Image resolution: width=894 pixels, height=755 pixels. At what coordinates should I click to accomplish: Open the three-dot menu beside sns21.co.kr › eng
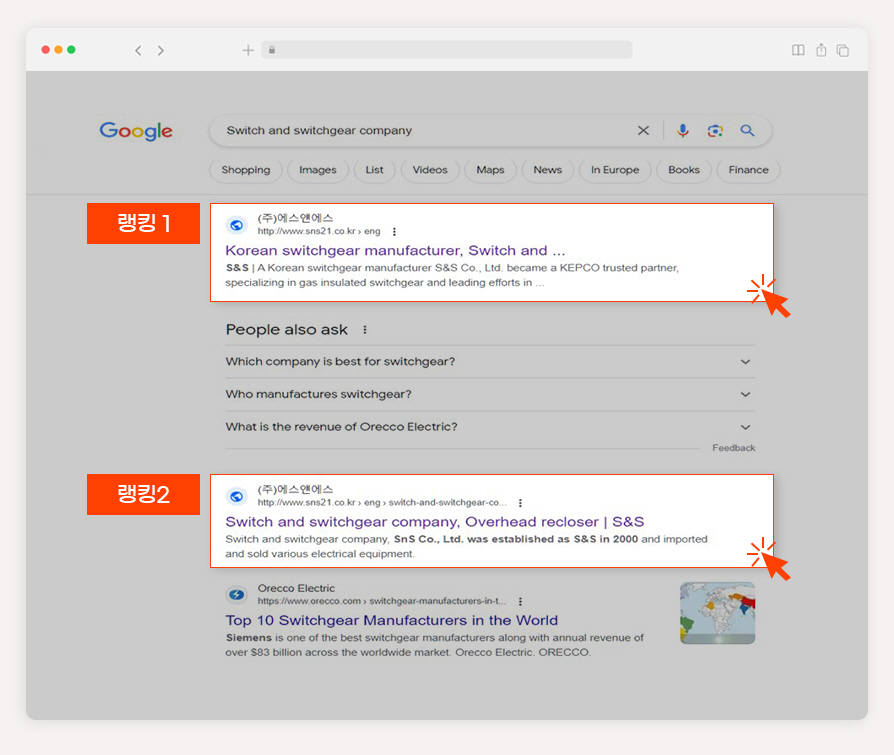394,232
